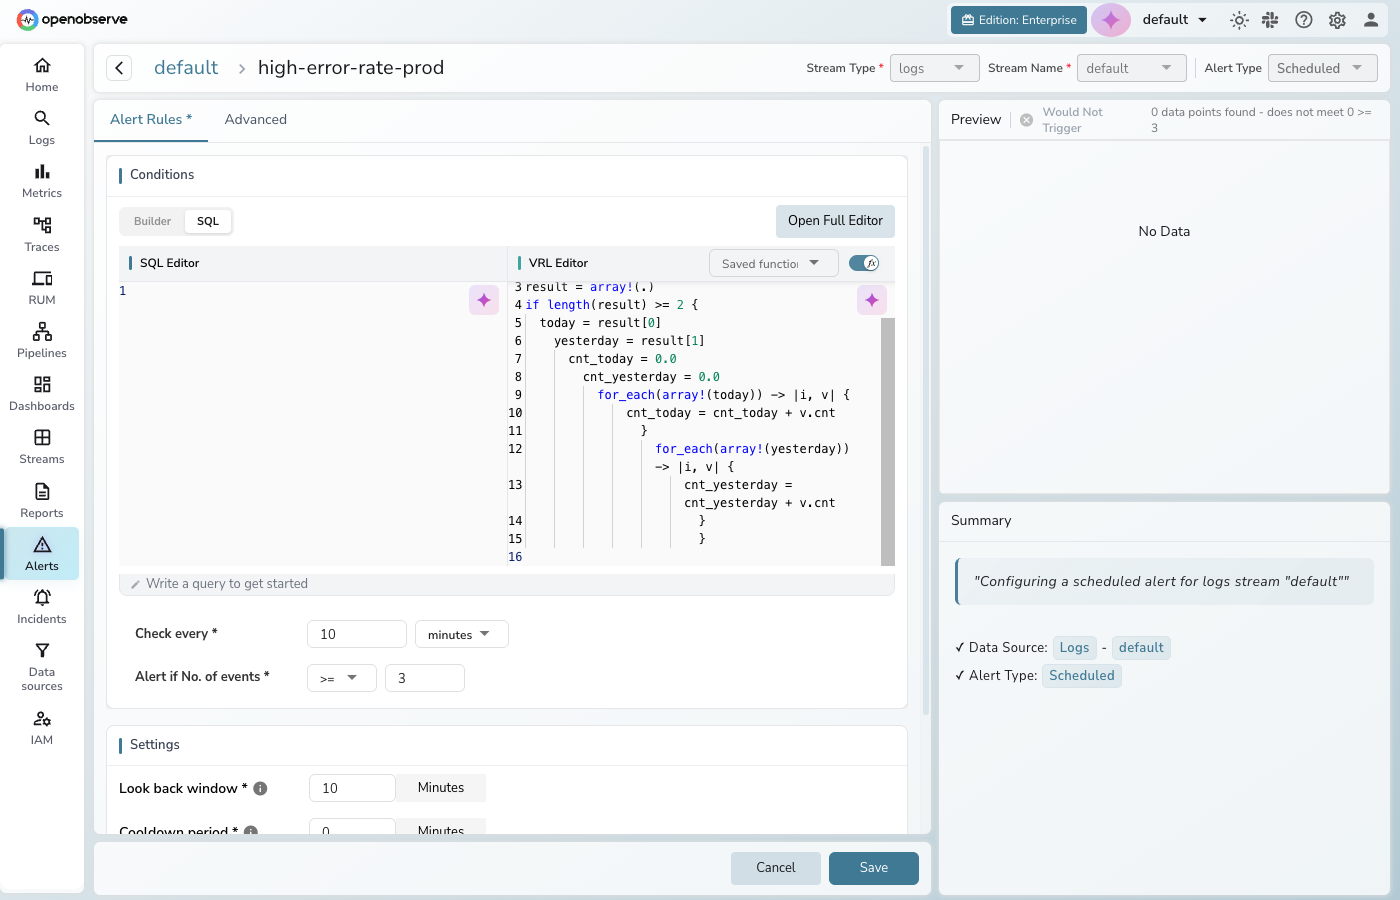The width and height of the screenshot is (1400, 900).
Task: Click Open Full Editor button
Action: click(x=835, y=221)
